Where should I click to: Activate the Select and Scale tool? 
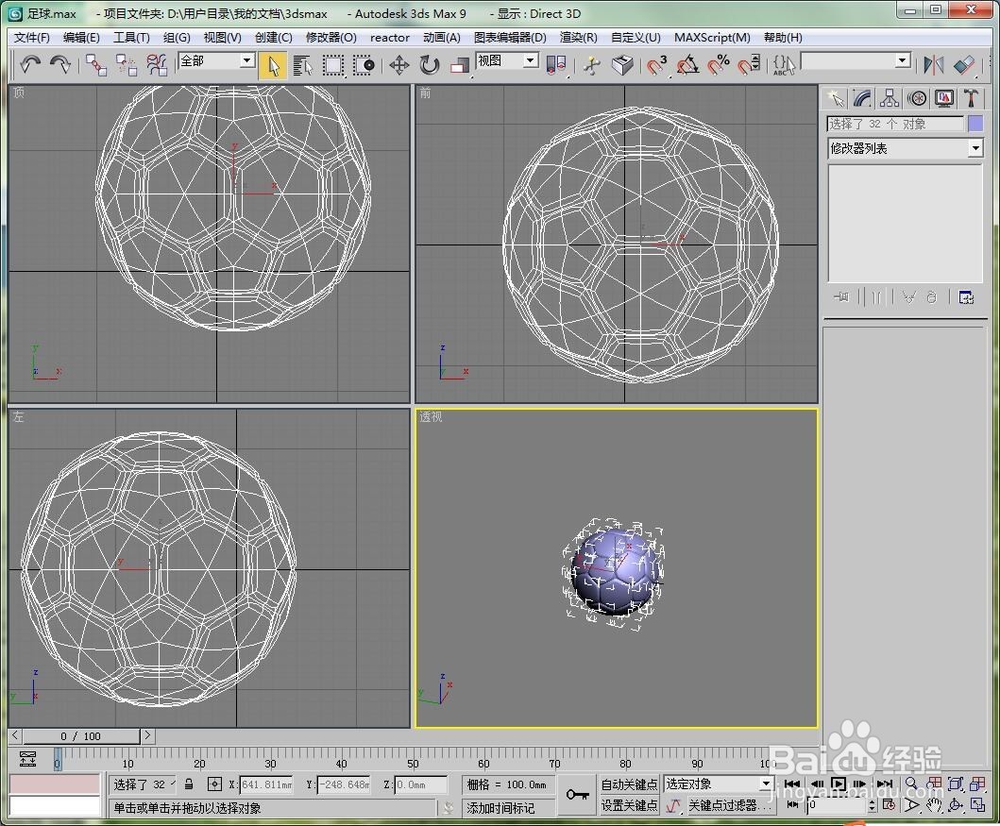pyautogui.click(x=459, y=65)
